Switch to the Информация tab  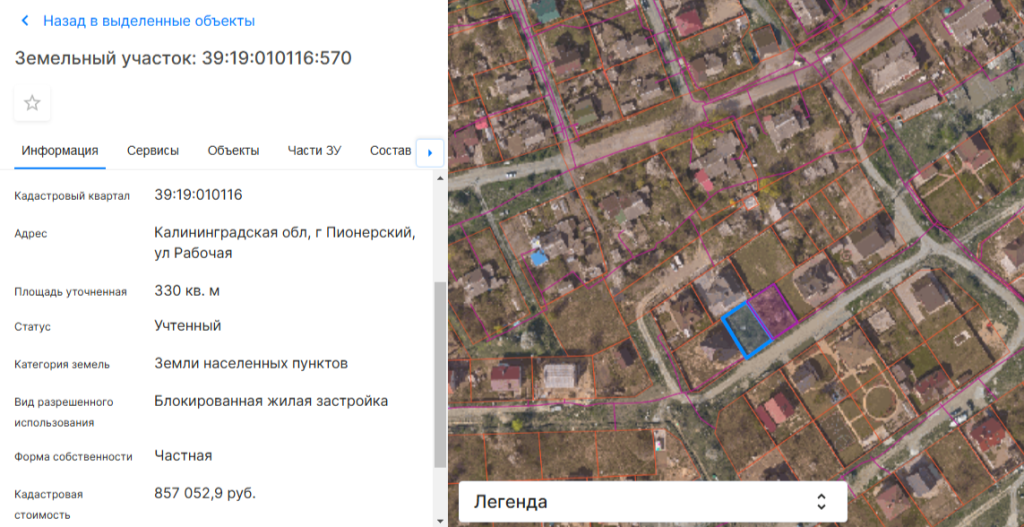tap(60, 151)
